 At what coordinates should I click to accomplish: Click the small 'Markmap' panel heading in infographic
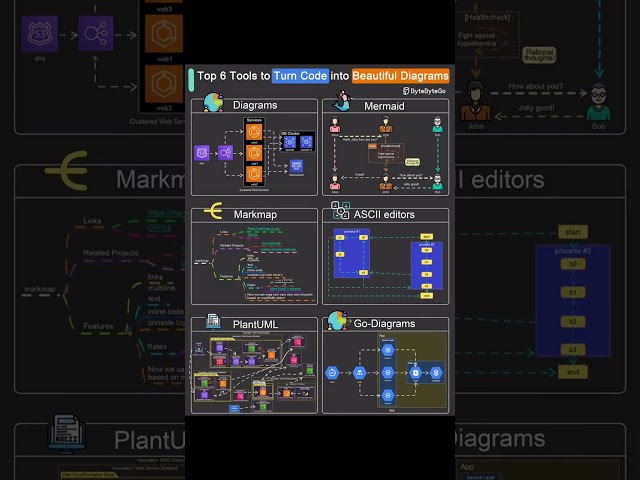click(255, 214)
